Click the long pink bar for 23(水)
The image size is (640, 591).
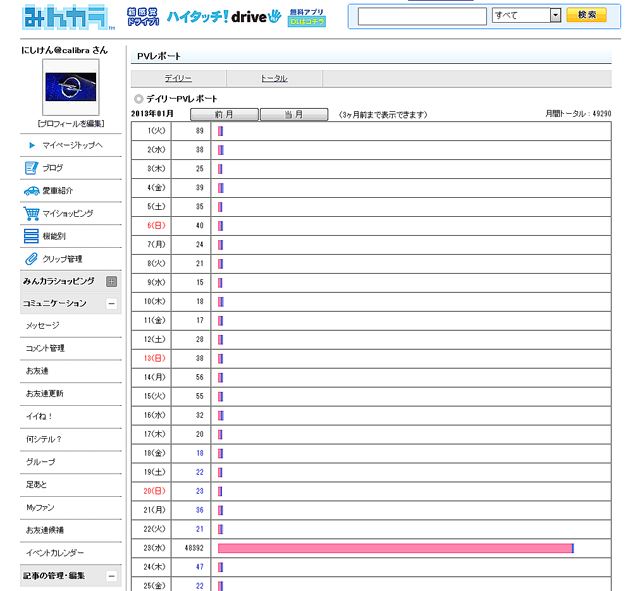396,548
